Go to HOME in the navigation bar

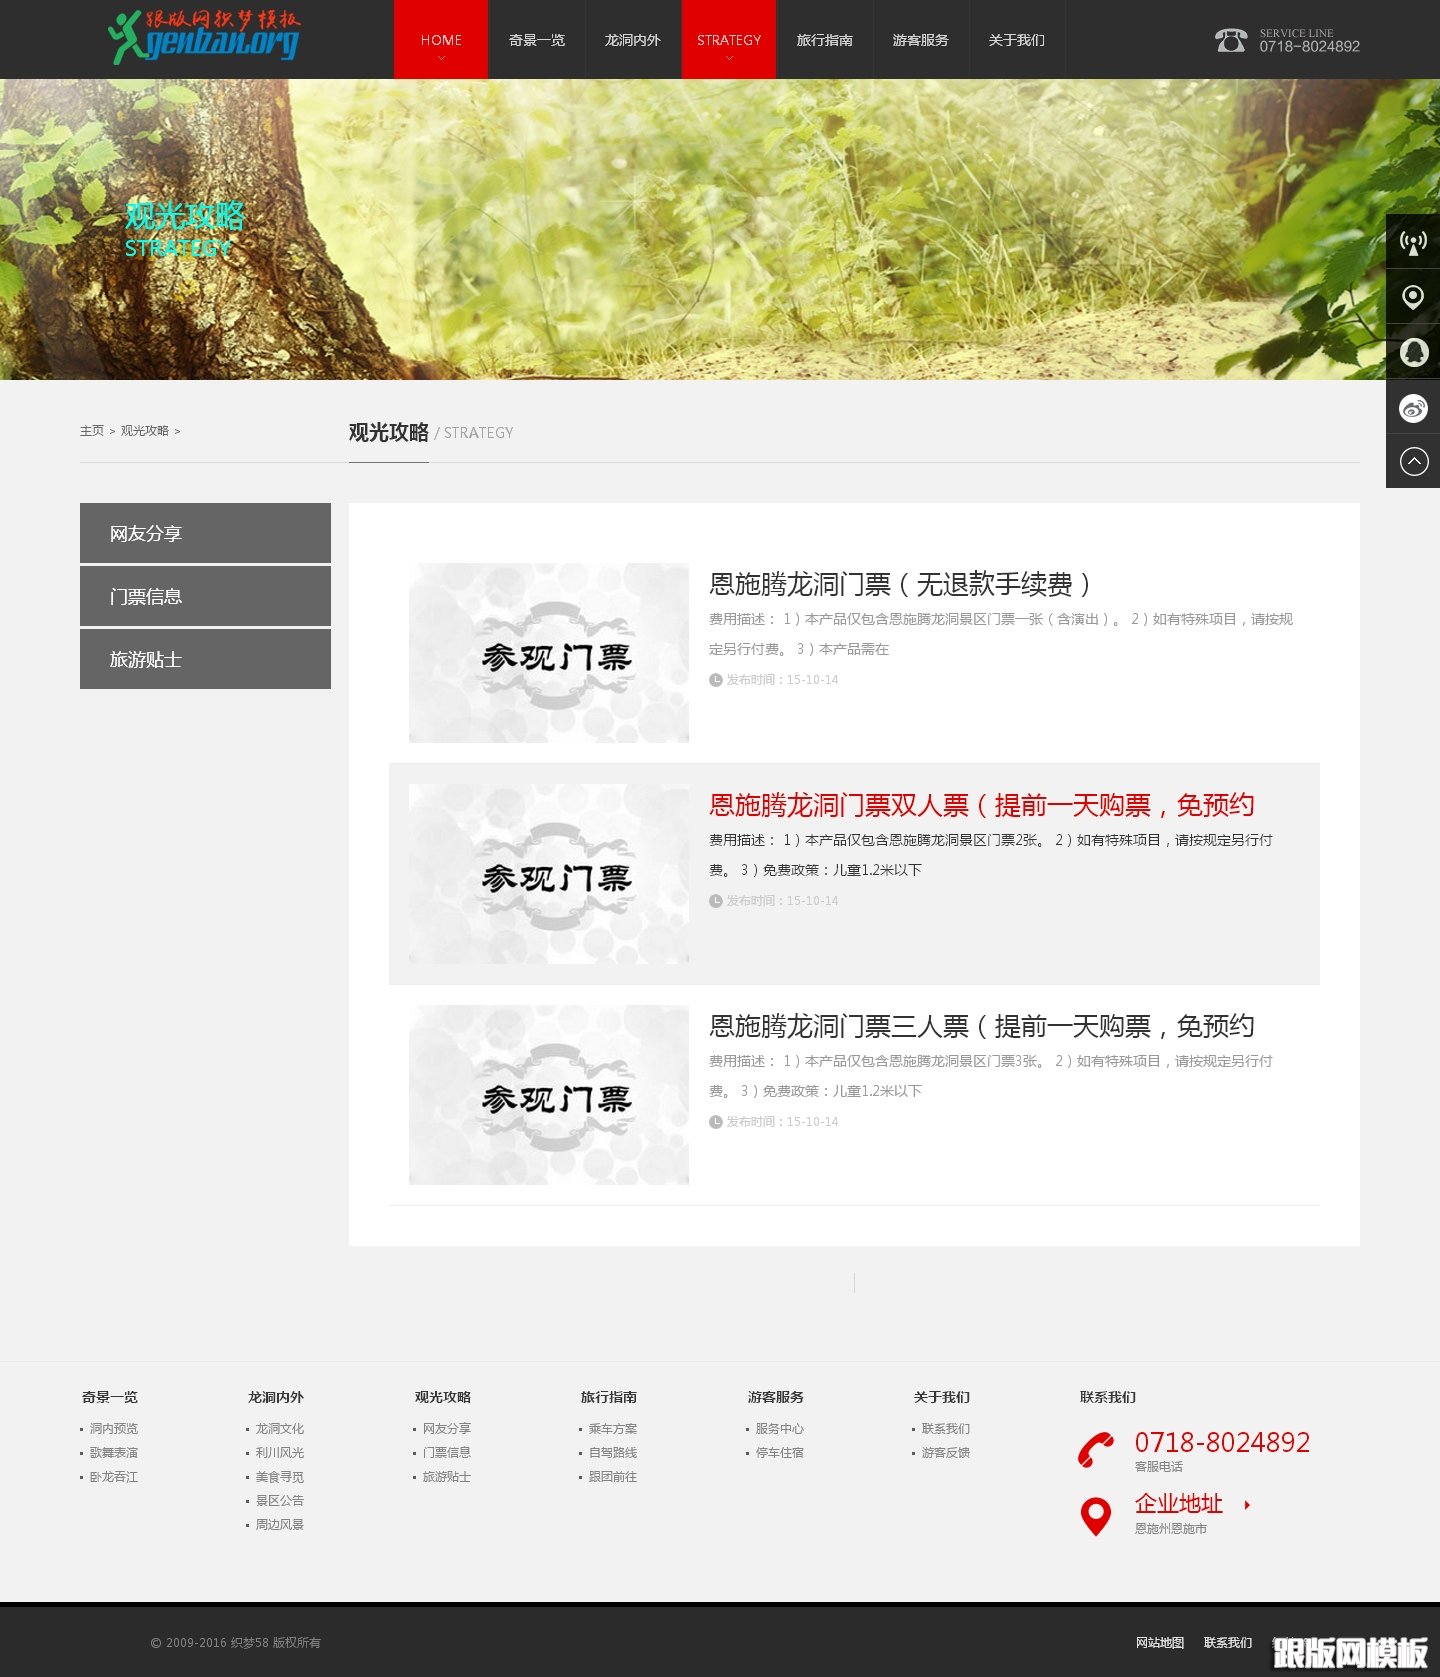click(x=441, y=40)
